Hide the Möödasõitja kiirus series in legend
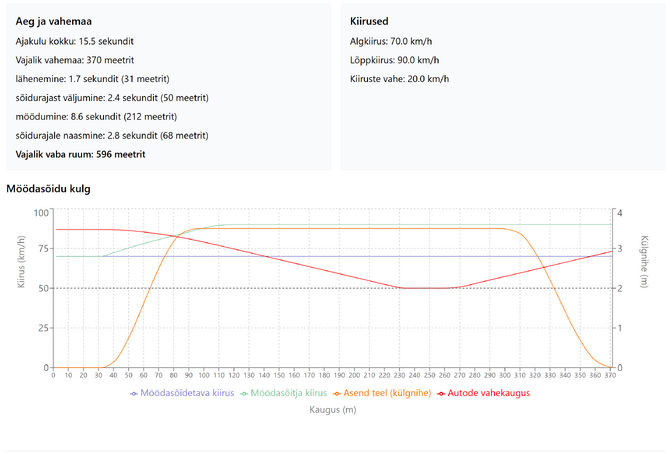 (288, 393)
